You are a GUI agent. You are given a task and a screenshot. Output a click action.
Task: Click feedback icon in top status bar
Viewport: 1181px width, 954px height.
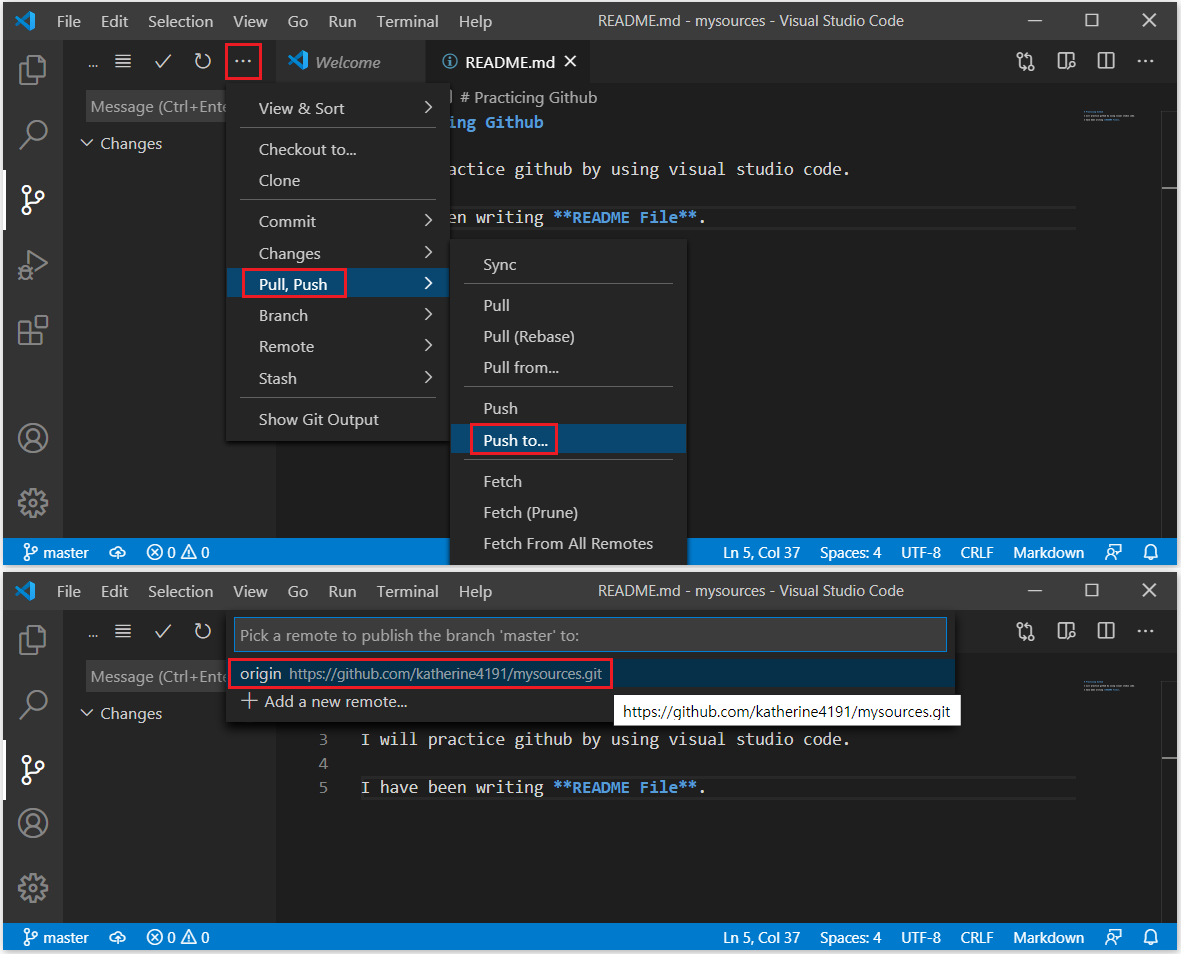[1113, 553]
